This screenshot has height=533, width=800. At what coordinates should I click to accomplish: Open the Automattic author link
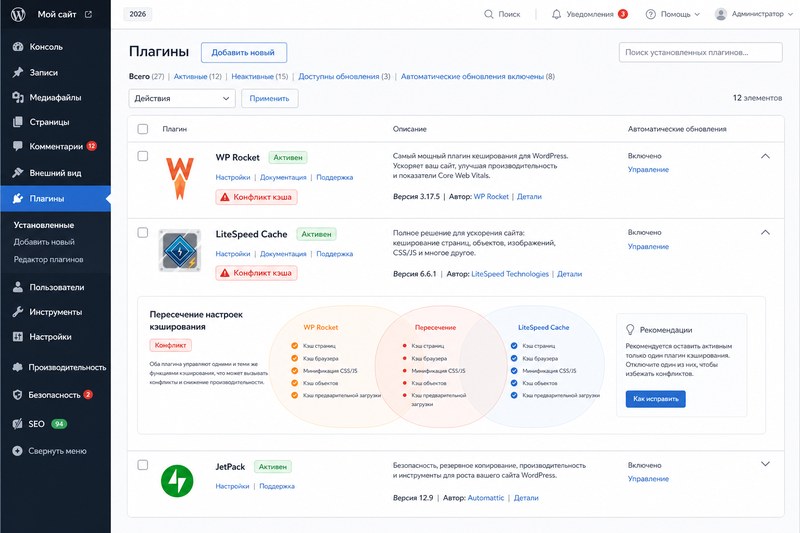point(486,498)
